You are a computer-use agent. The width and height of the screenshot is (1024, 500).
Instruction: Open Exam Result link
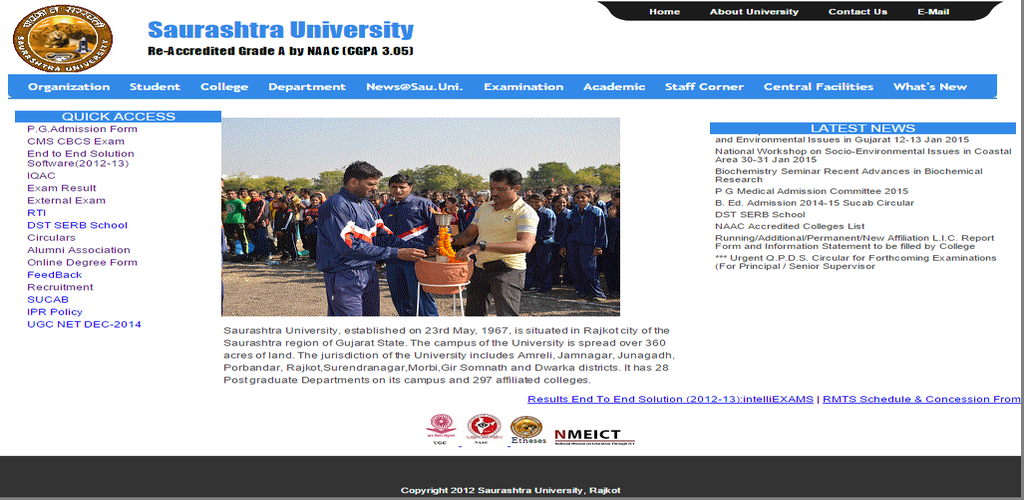pyautogui.click(x=61, y=188)
